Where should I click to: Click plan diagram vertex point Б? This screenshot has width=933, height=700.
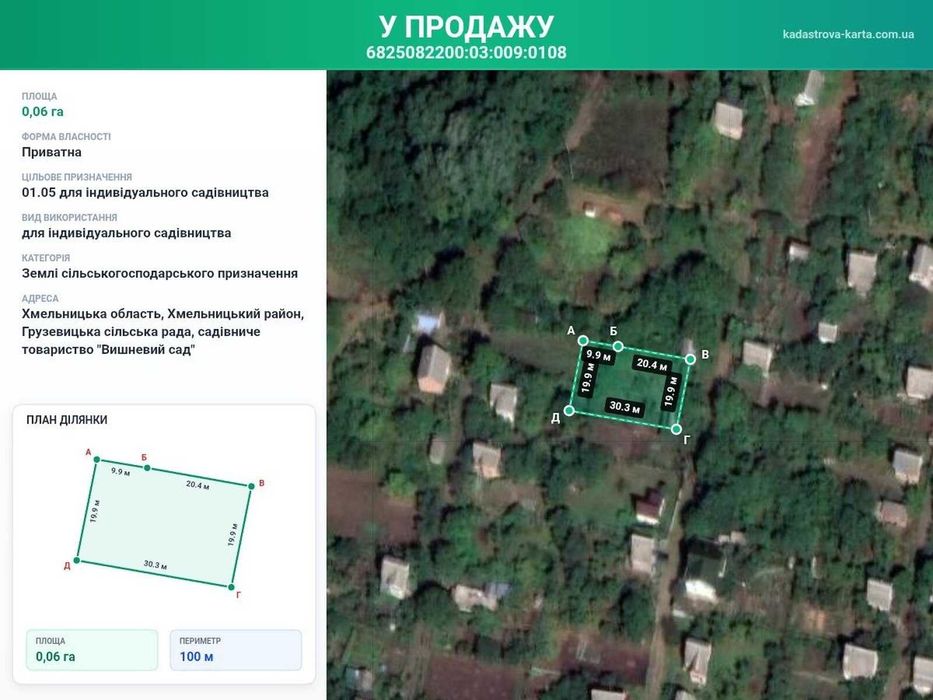pos(148,468)
